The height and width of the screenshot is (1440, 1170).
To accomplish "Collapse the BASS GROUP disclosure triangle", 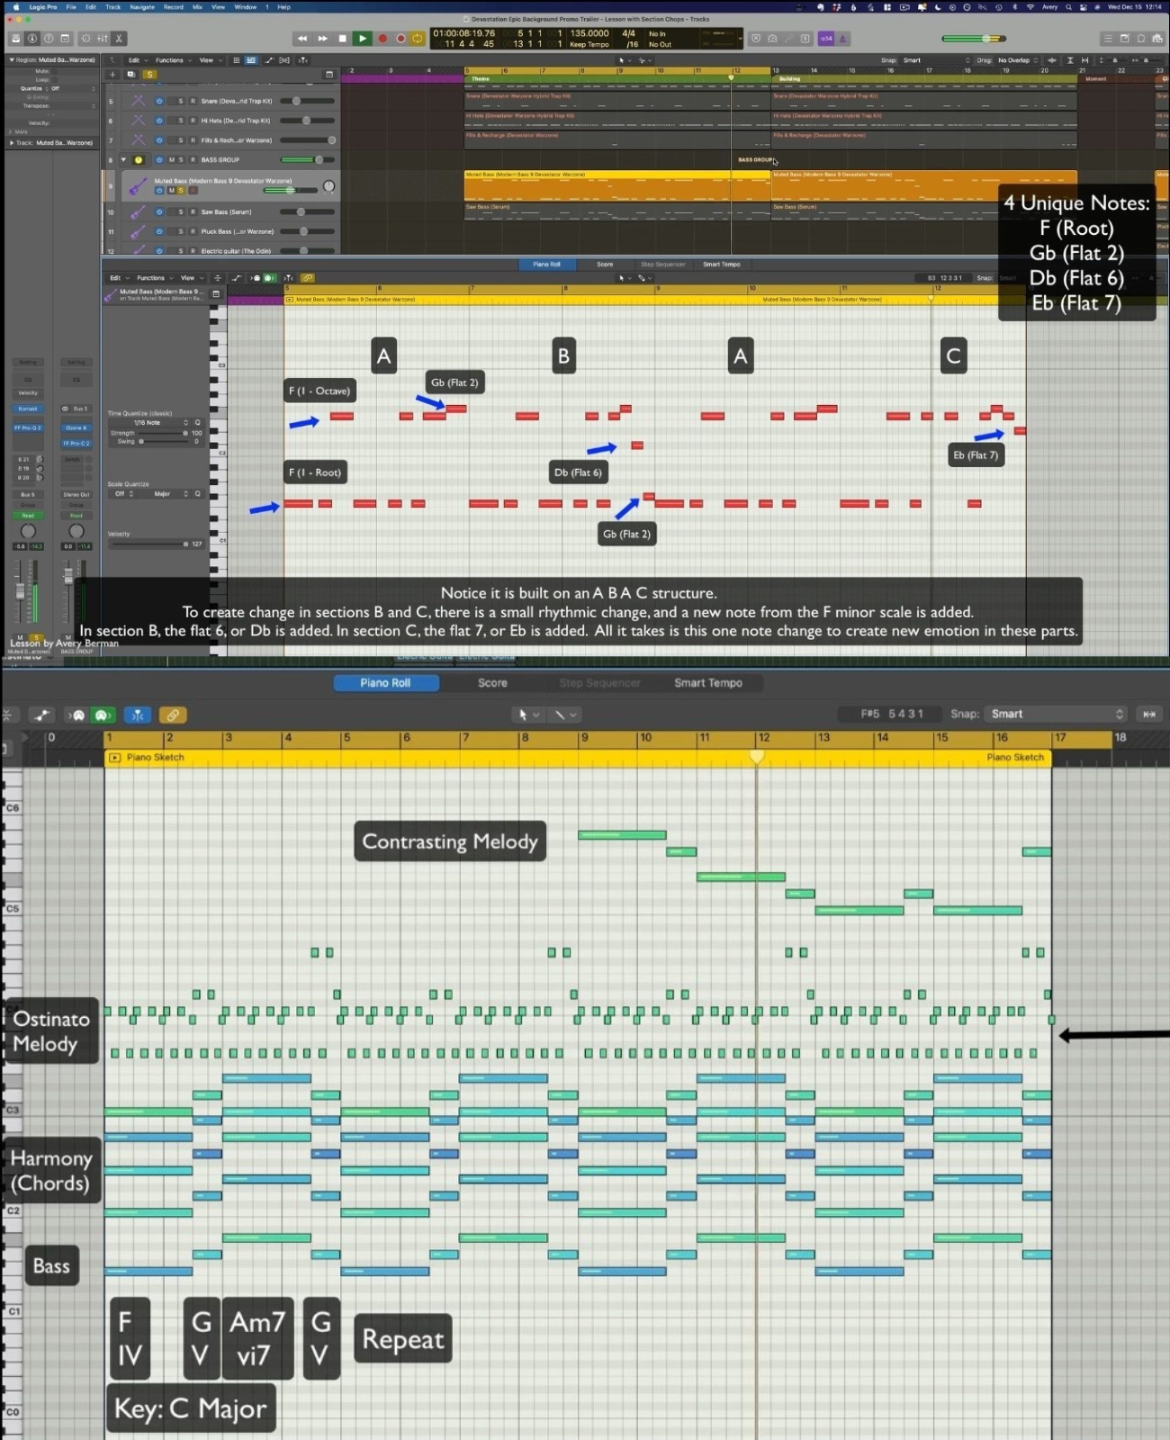I will point(124,159).
